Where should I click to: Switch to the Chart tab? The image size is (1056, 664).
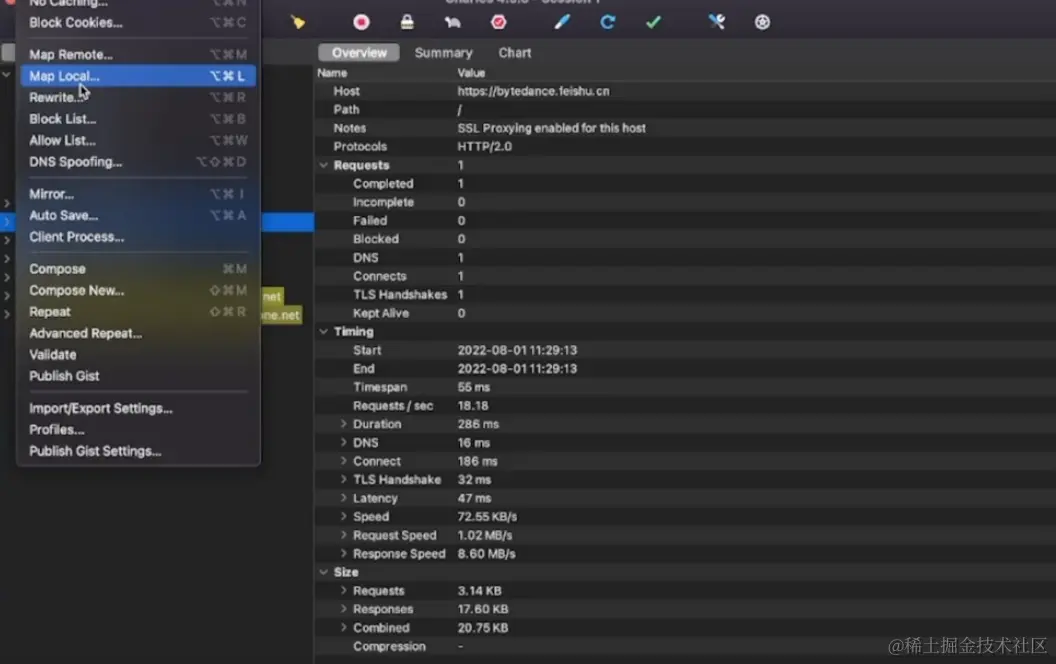[515, 53]
